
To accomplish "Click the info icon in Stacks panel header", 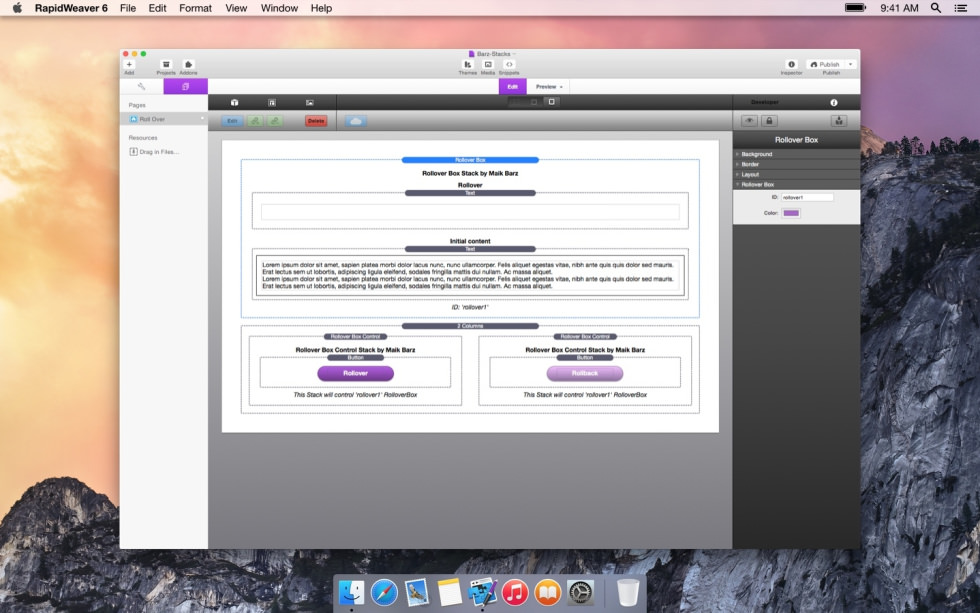I will coord(834,102).
